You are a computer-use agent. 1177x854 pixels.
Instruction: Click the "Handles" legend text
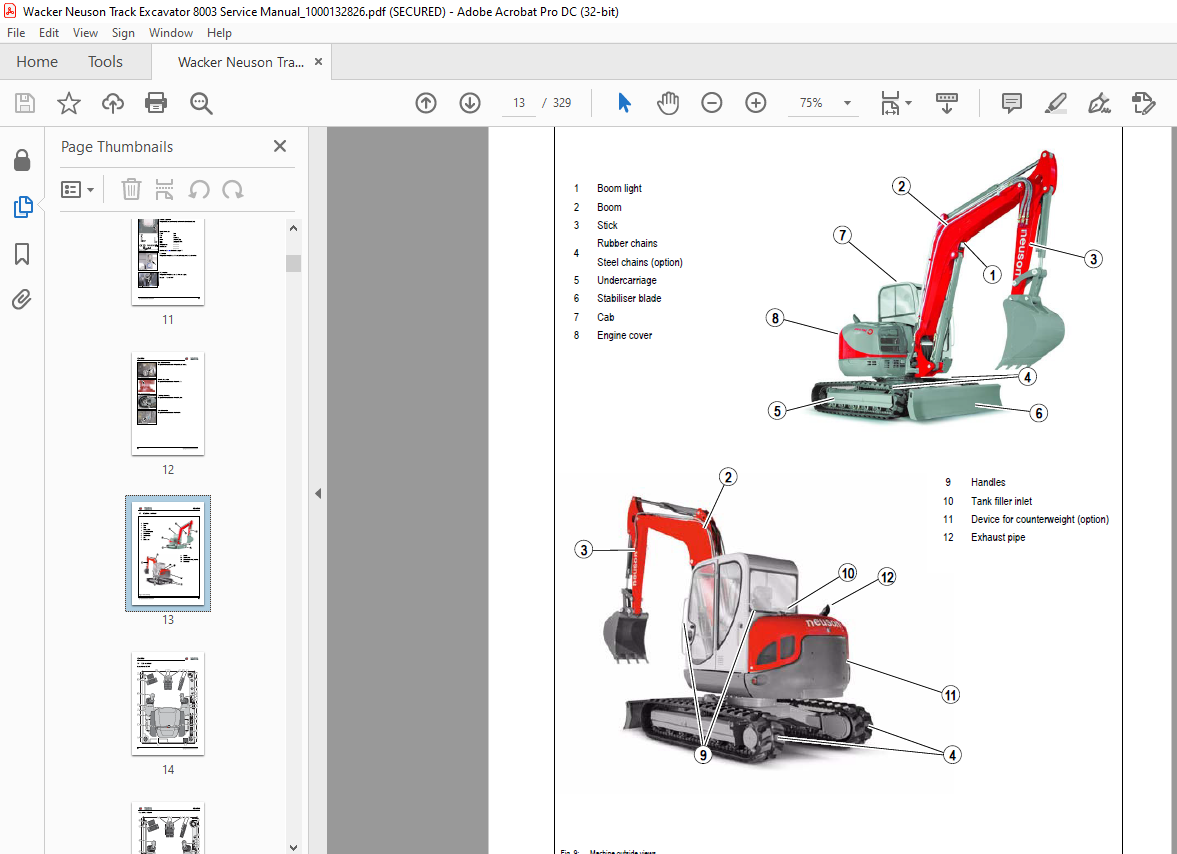tap(988, 483)
